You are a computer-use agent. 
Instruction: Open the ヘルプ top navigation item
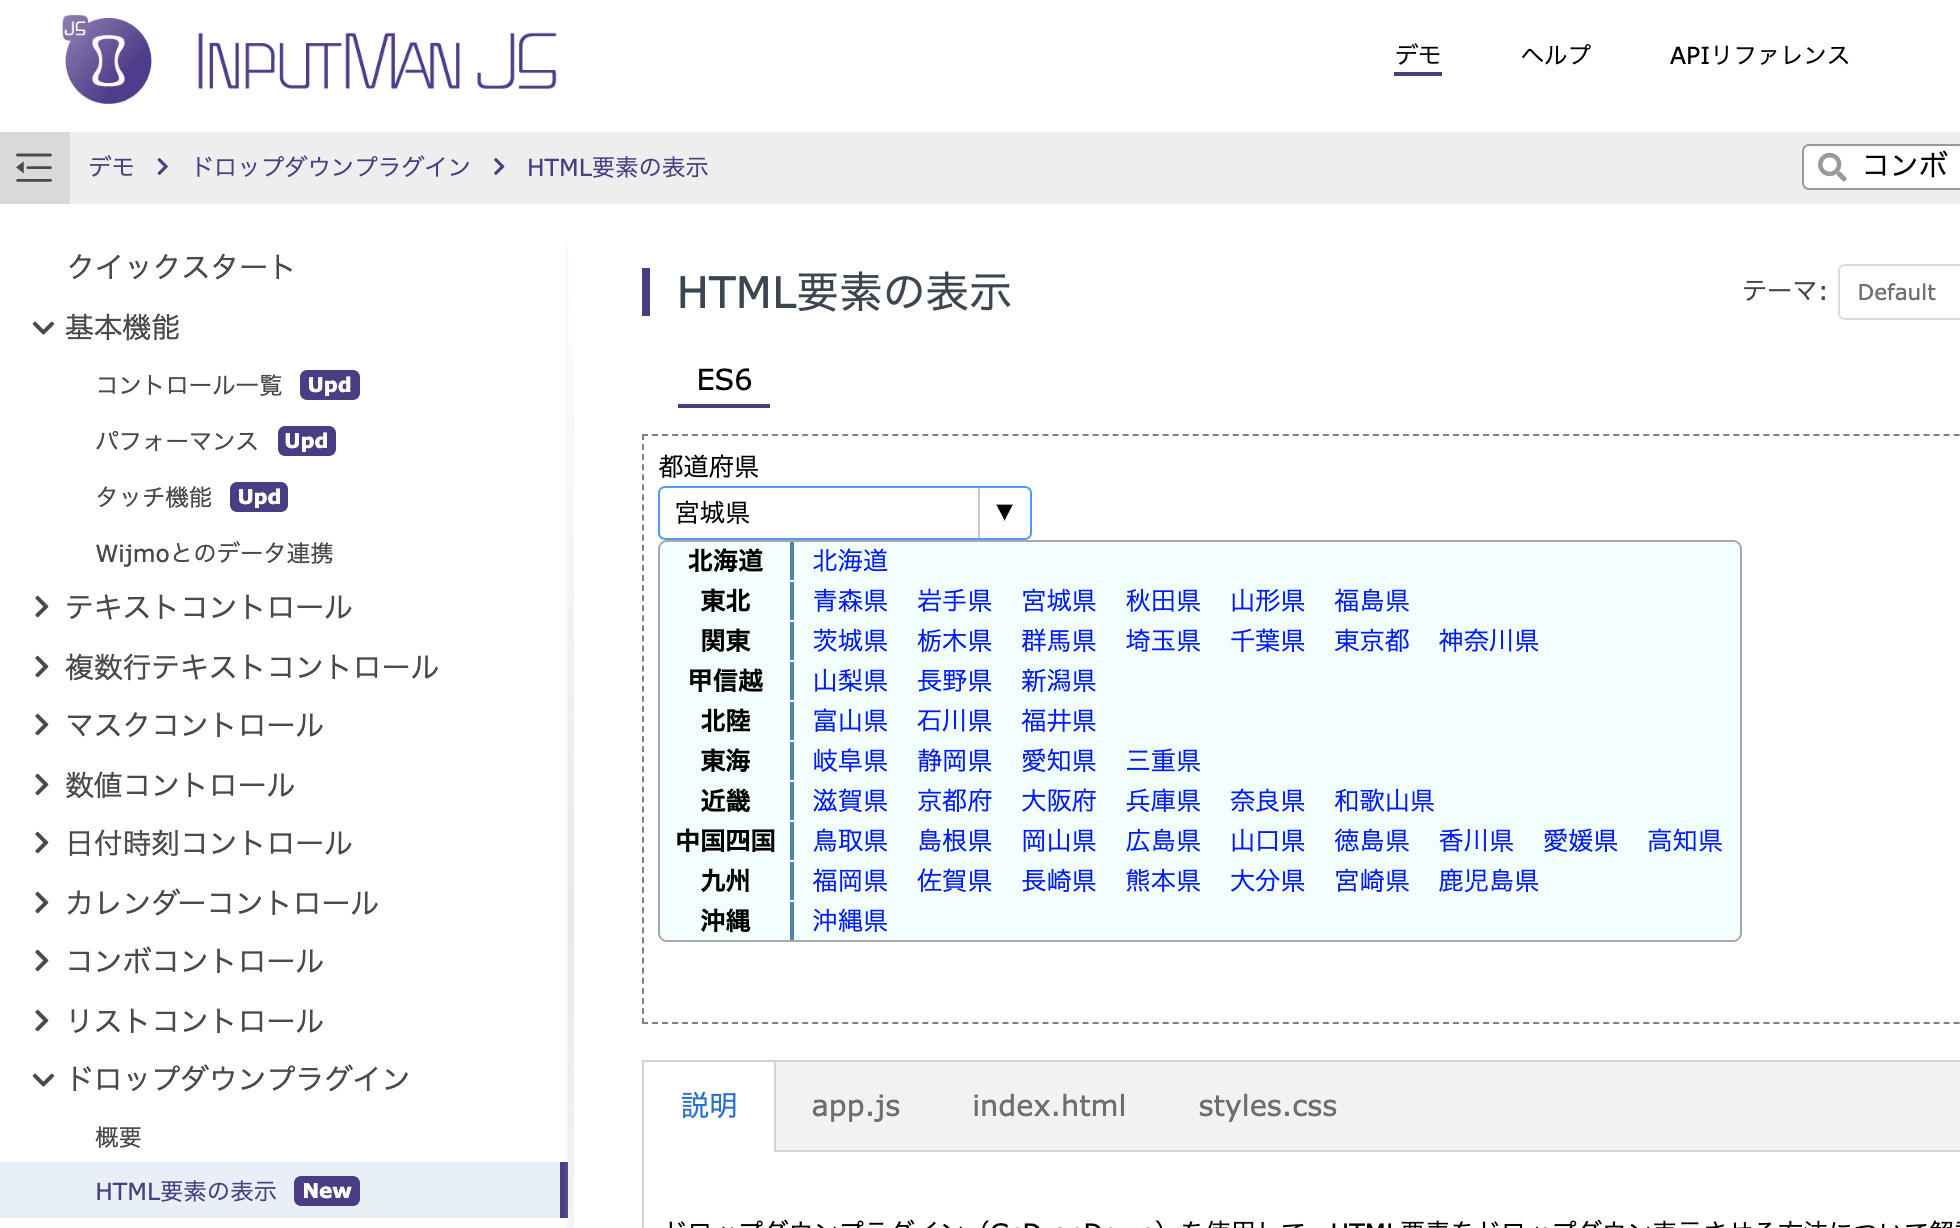click(x=1556, y=55)
